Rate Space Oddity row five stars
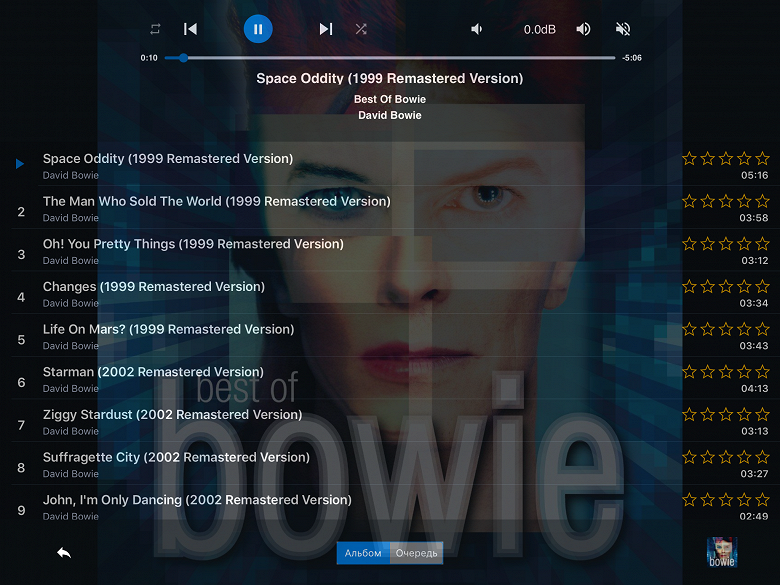The image size is (780, 585). point(763,159)
